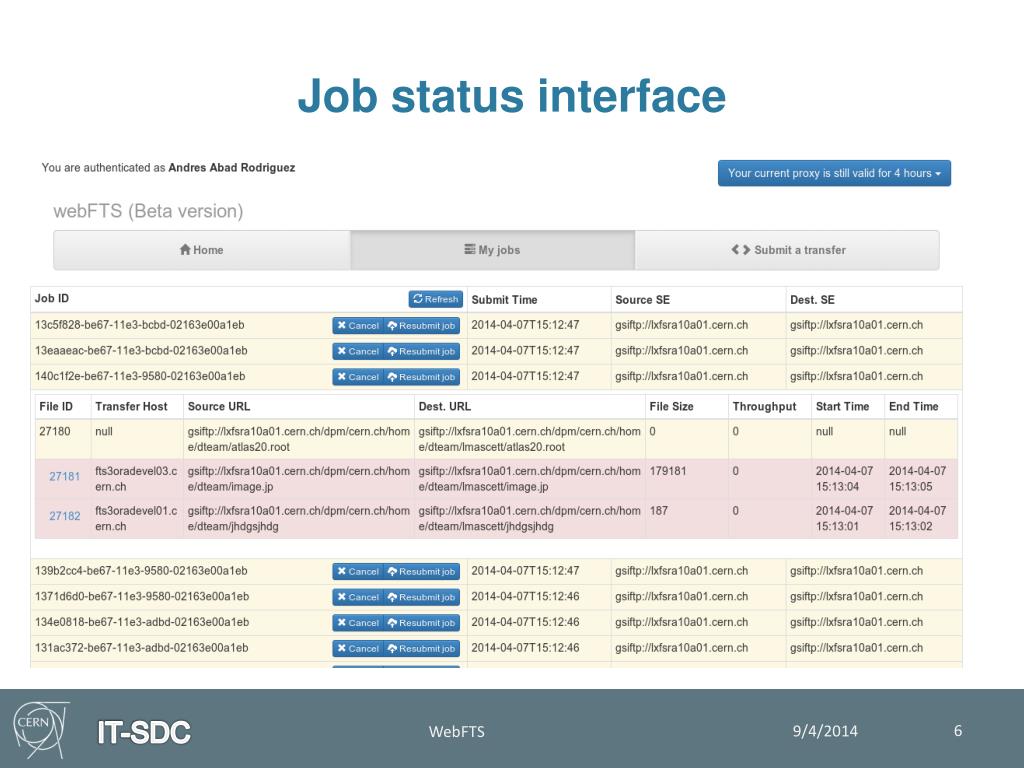Screen dimensions: 1024x768
Task: Click the Source URL column header
Action: point(219,406)
